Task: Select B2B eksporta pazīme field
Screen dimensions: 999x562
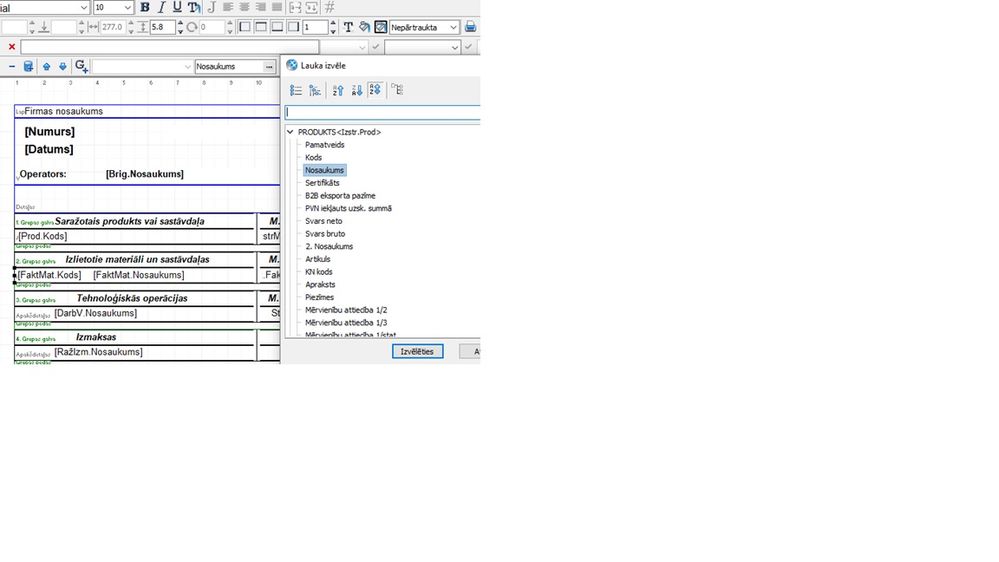Action: [x=340, y=196]
